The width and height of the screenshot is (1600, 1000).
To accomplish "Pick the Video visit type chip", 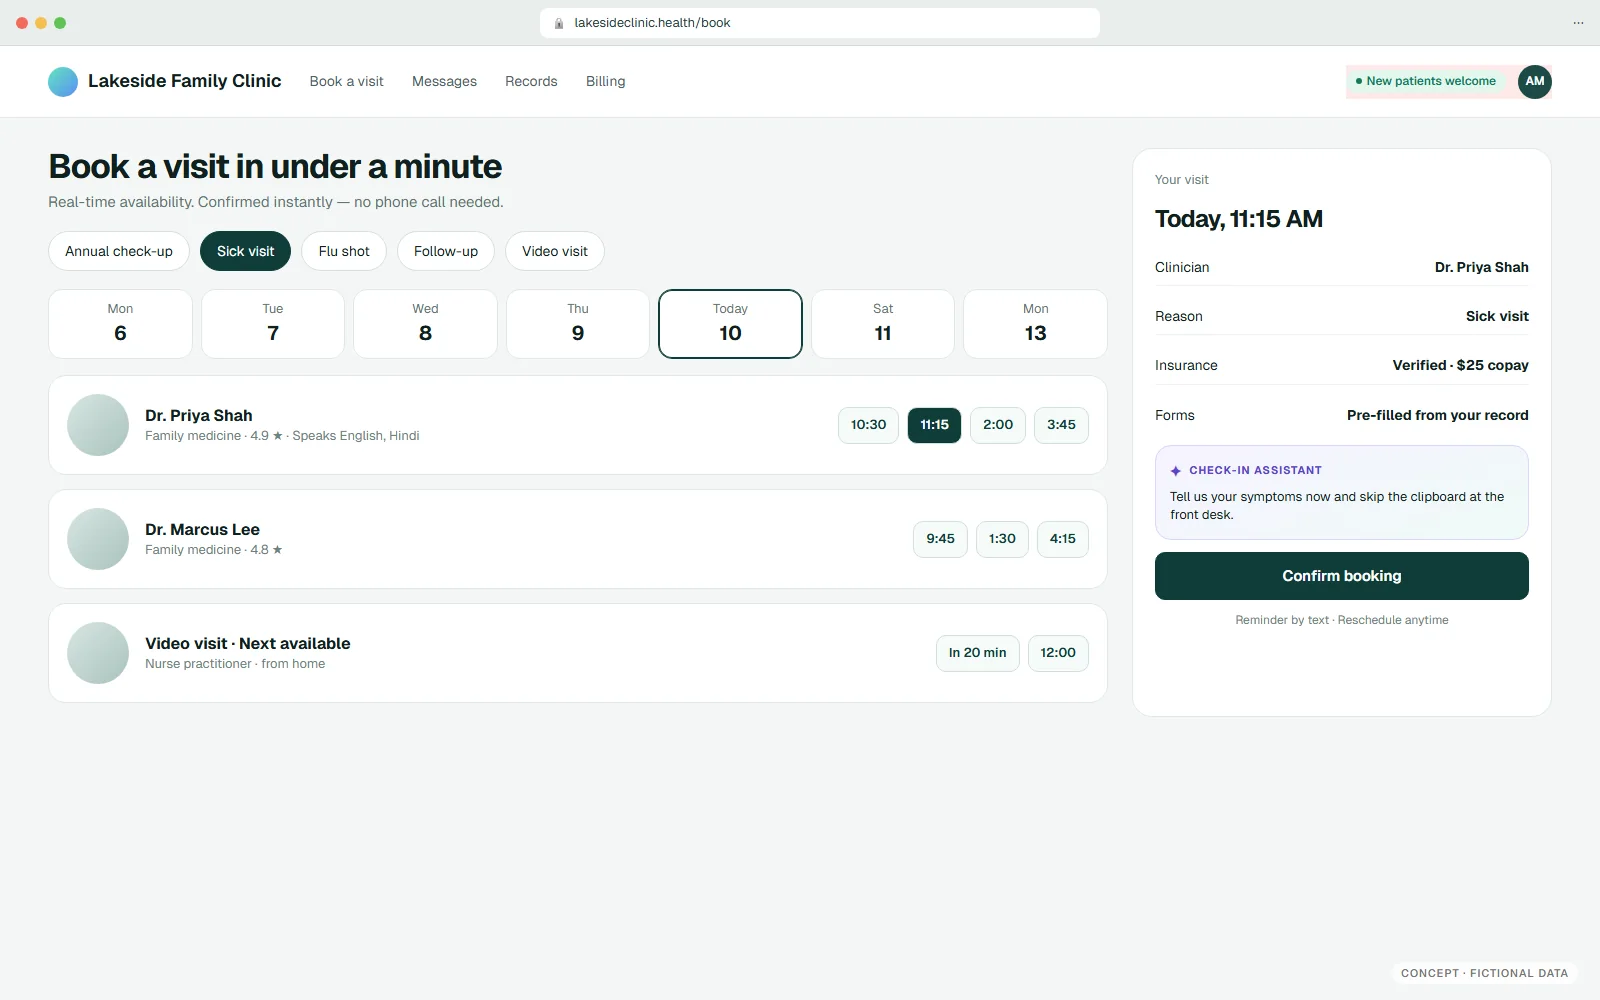I will pyautogui.click(x=555, y=251).
